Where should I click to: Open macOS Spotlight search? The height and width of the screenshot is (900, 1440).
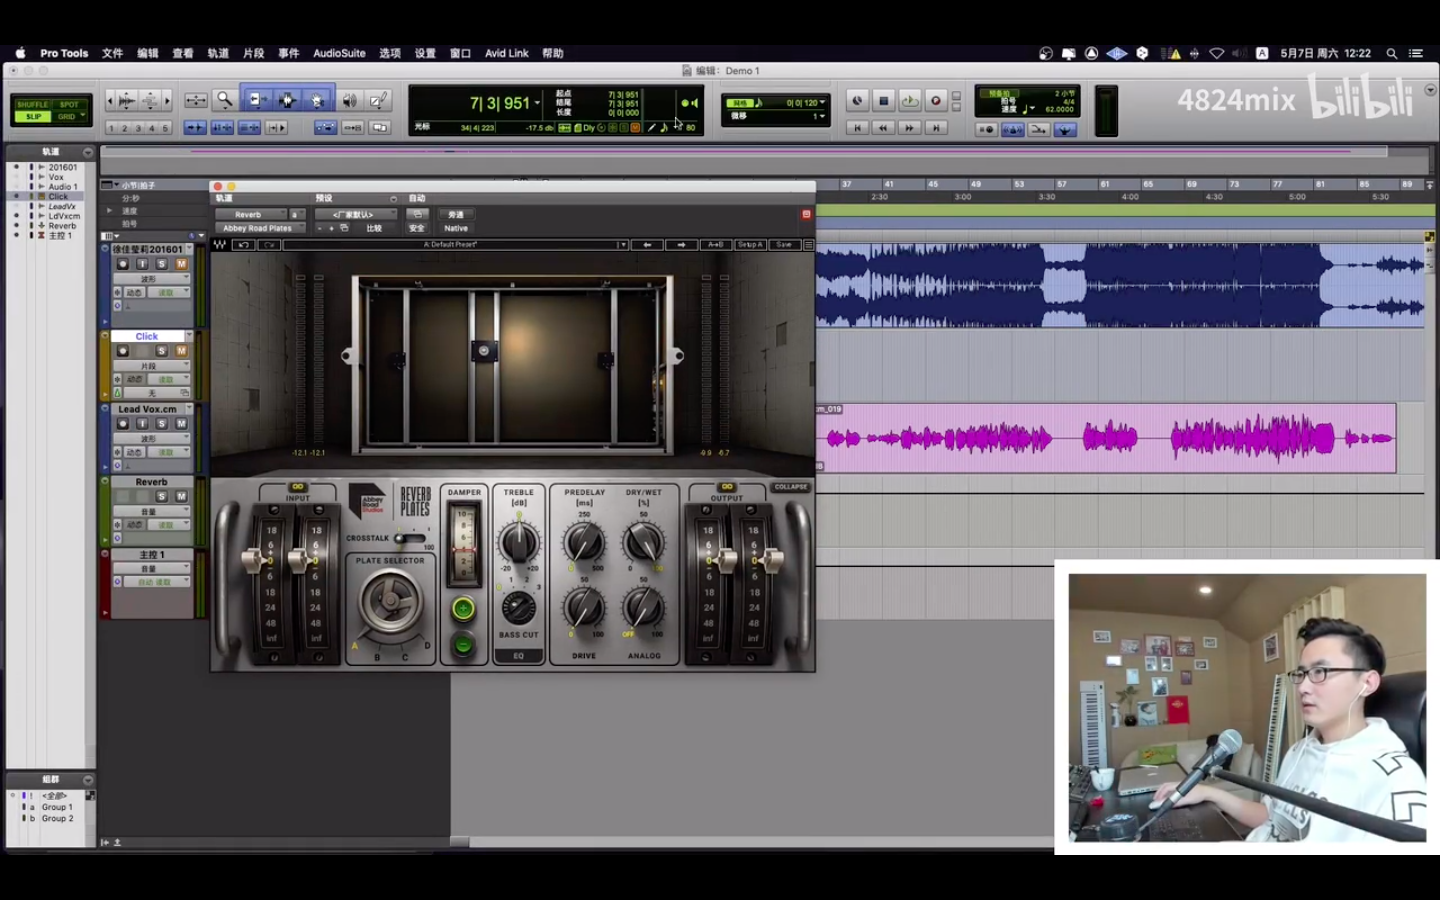coord(1391,53)
